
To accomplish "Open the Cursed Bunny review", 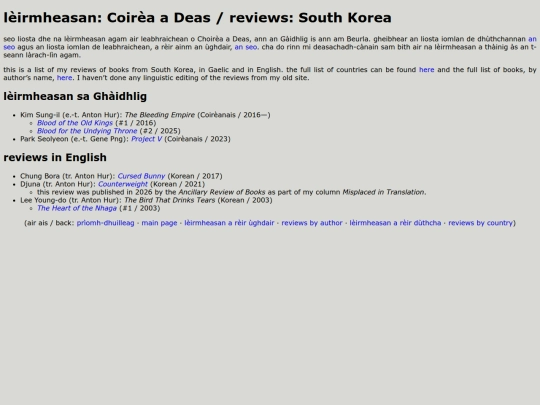I will click(141, 176).
